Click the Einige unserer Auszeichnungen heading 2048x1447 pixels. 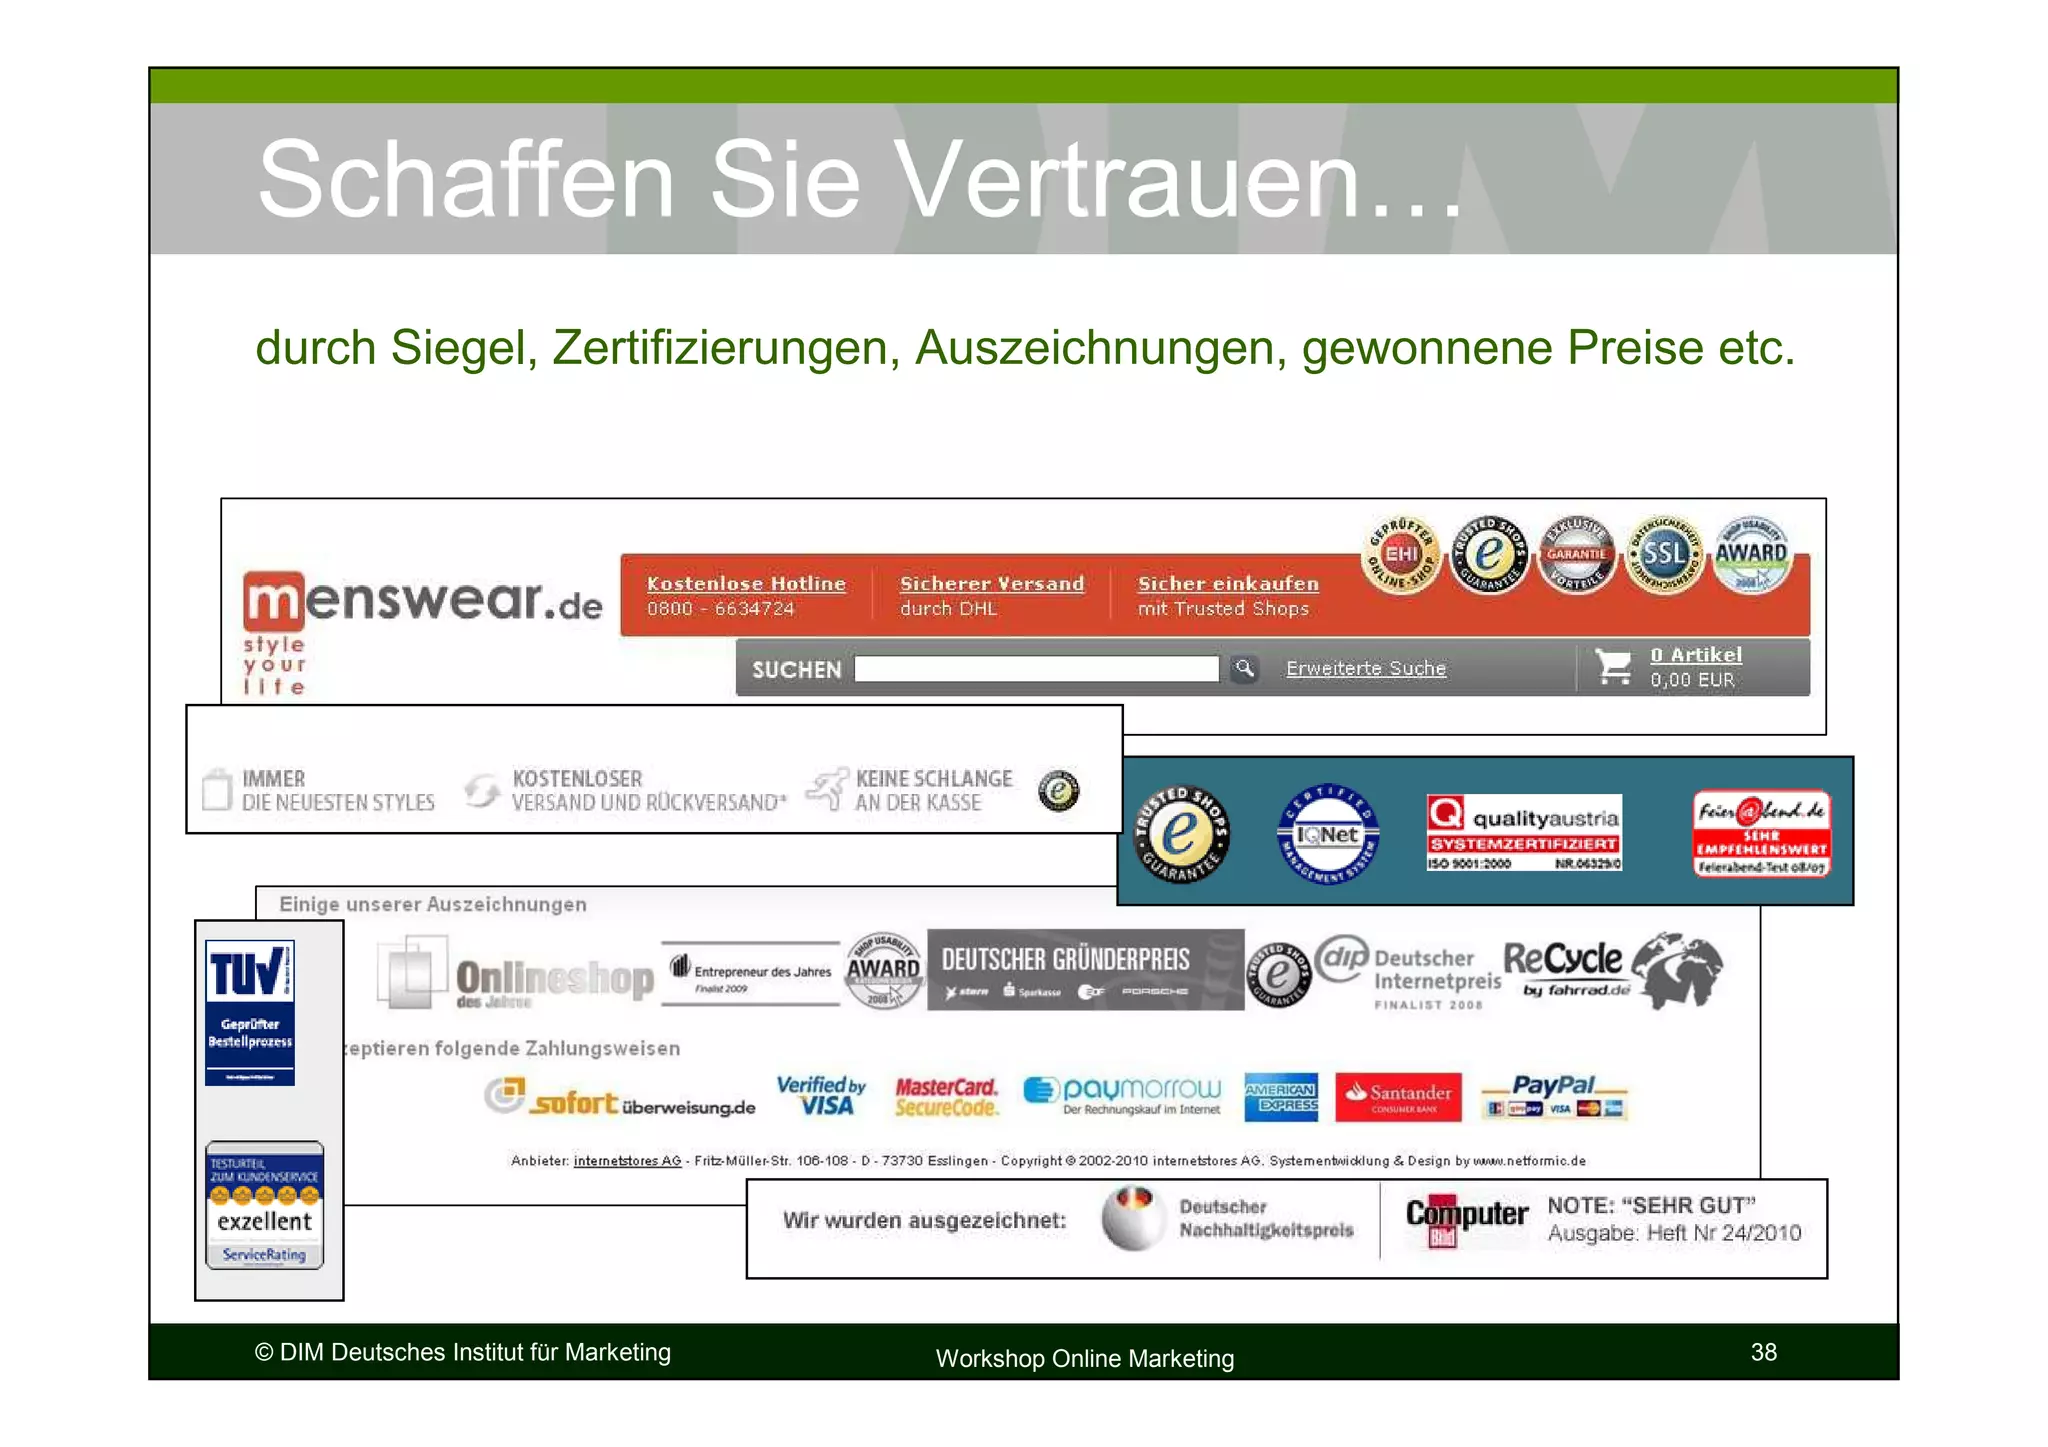tap(433, 904)
